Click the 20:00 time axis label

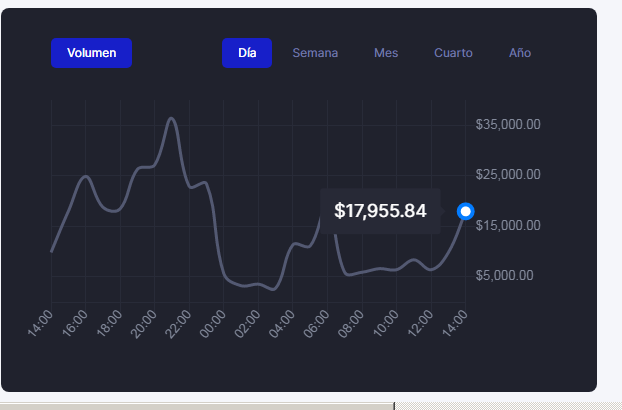pos(144,324)
